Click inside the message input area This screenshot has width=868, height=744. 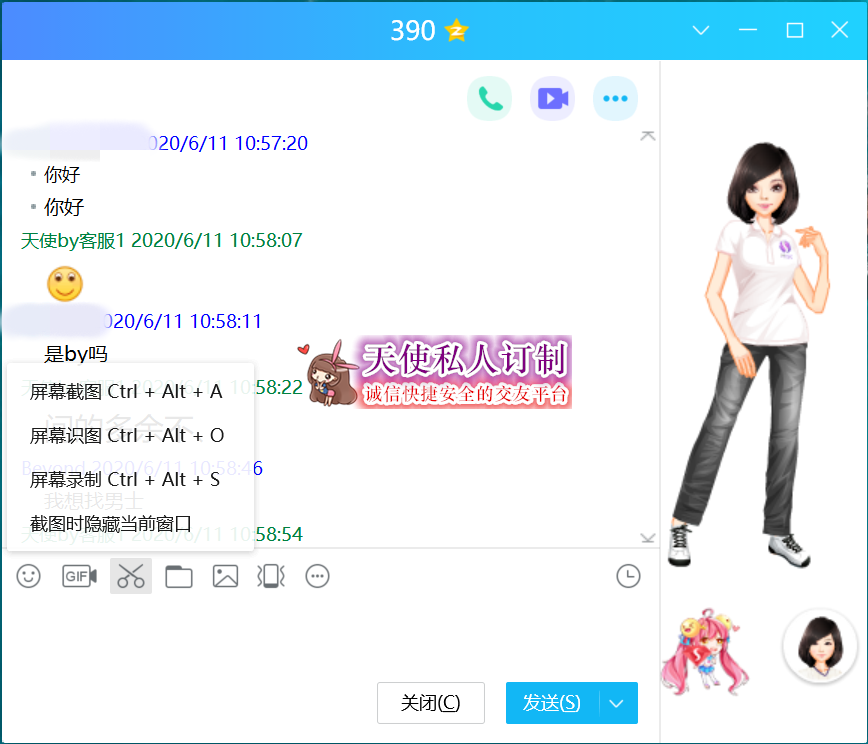(330, 637)
